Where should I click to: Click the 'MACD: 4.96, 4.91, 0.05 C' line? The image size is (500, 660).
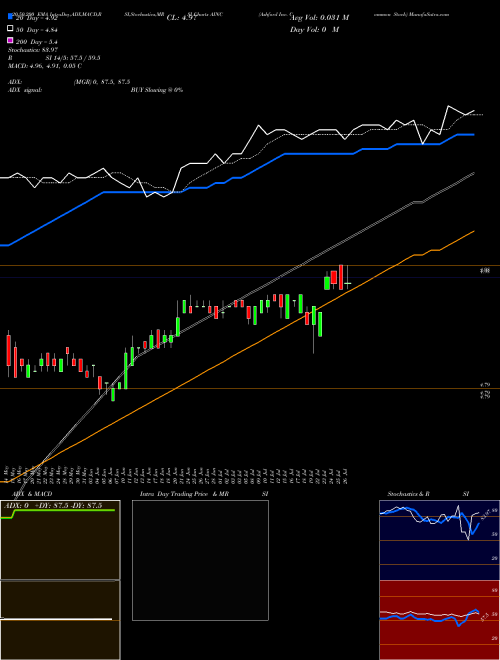point(45,66)
